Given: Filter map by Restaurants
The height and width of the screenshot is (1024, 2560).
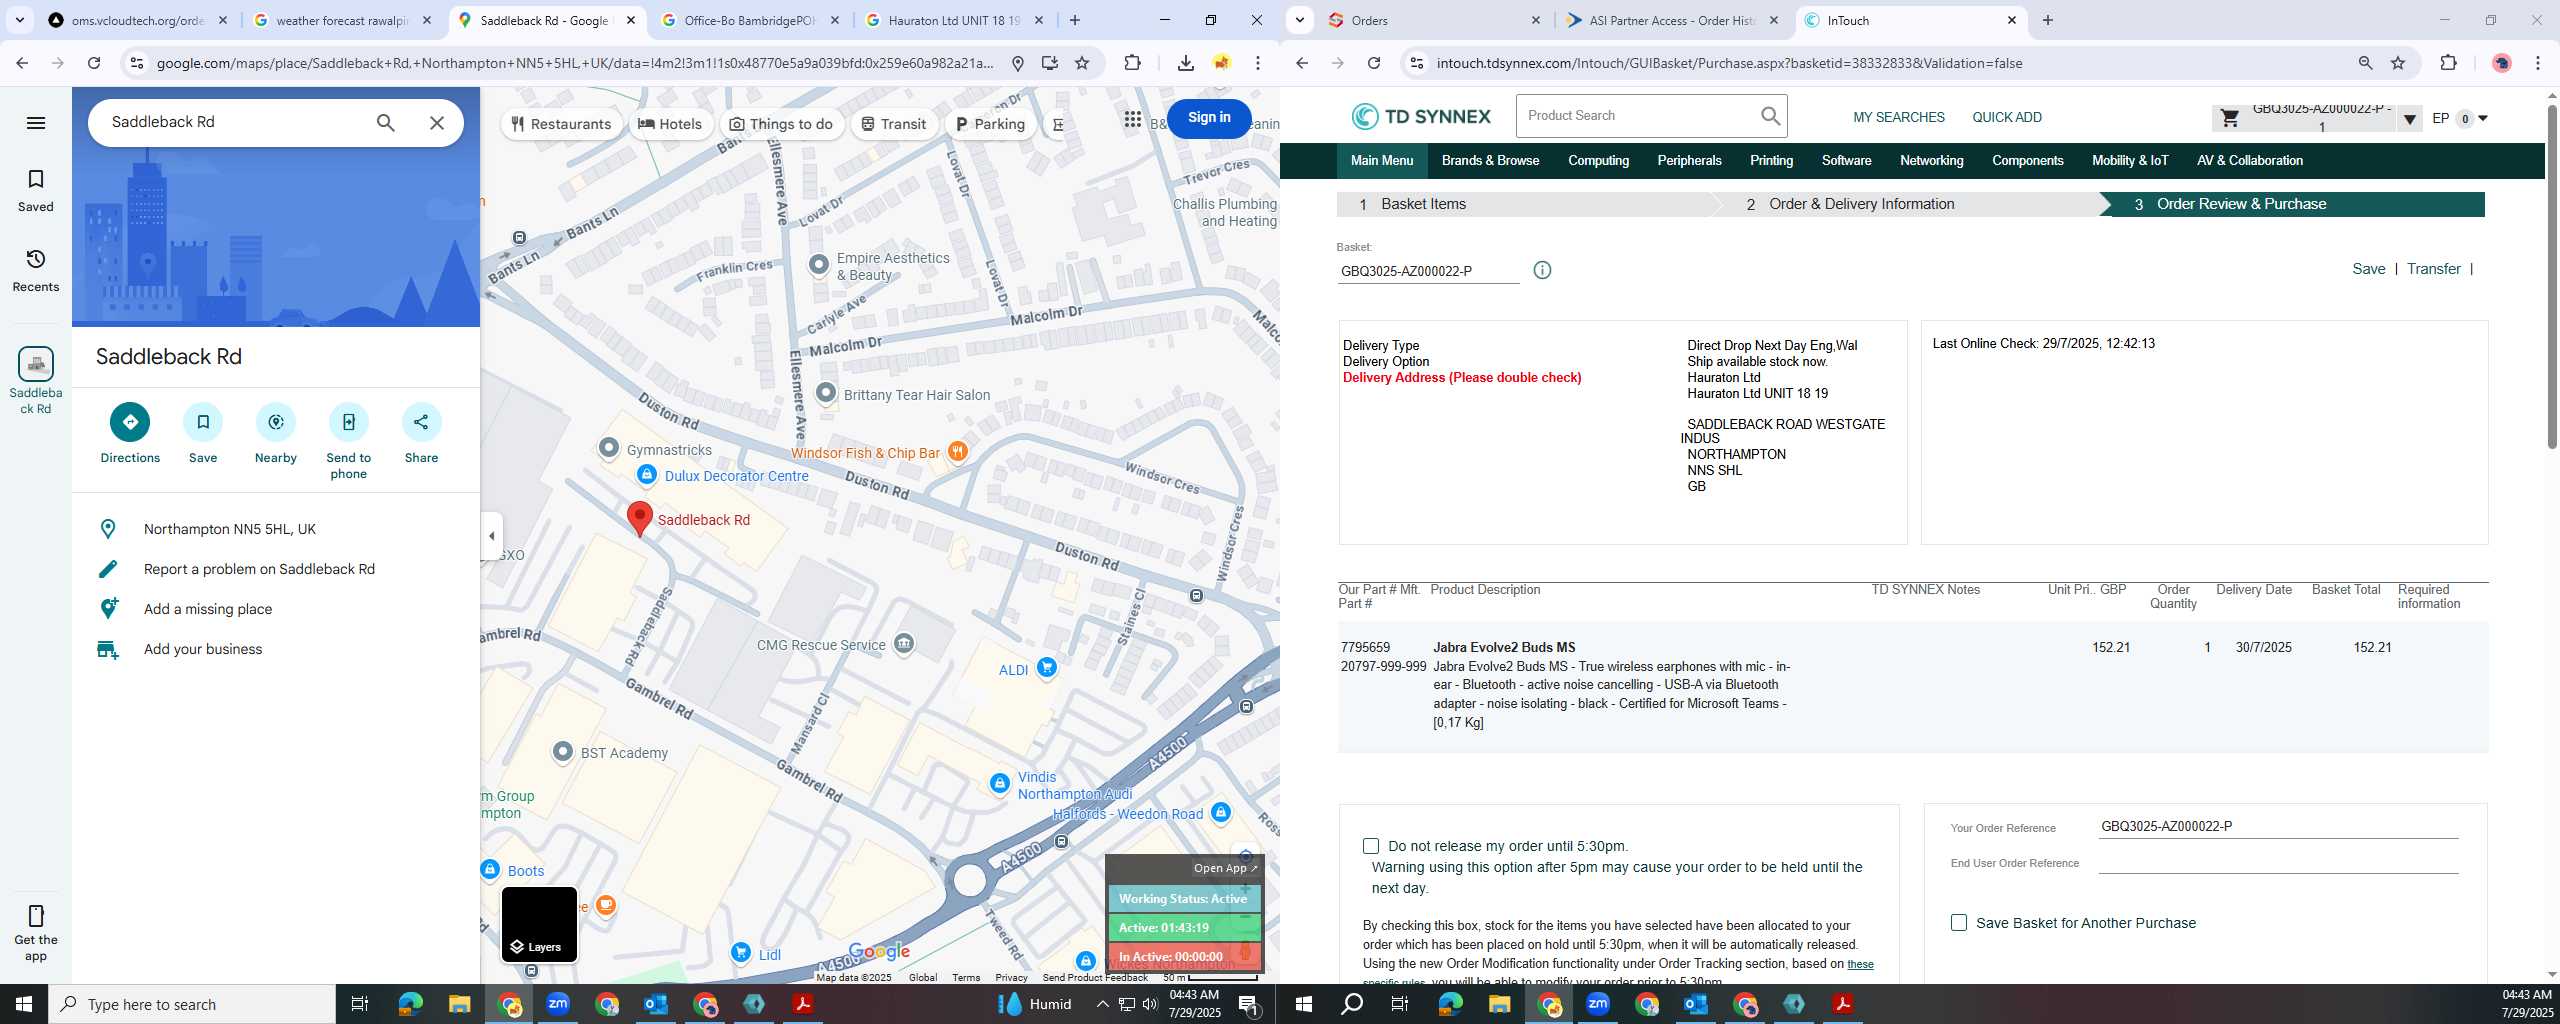Looking at the screenshot, I should 561,124.
